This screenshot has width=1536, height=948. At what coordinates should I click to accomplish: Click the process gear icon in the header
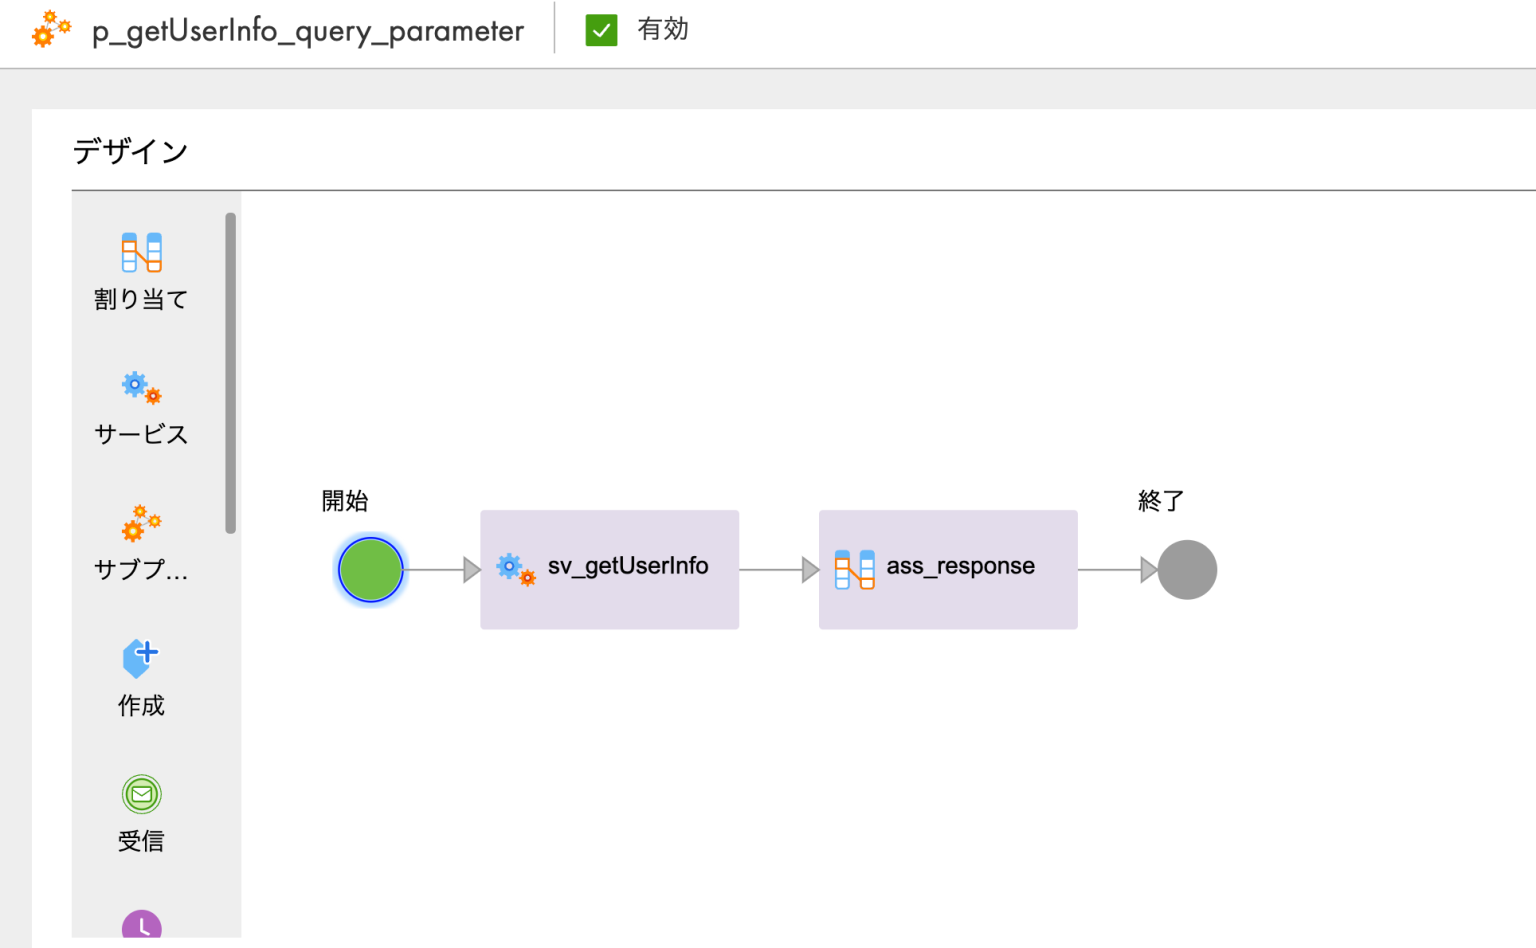(x=50, y=30)
